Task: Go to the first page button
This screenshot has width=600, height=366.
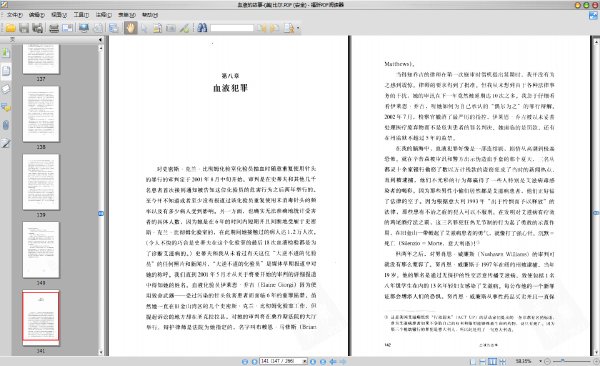Action: (245, 361)
